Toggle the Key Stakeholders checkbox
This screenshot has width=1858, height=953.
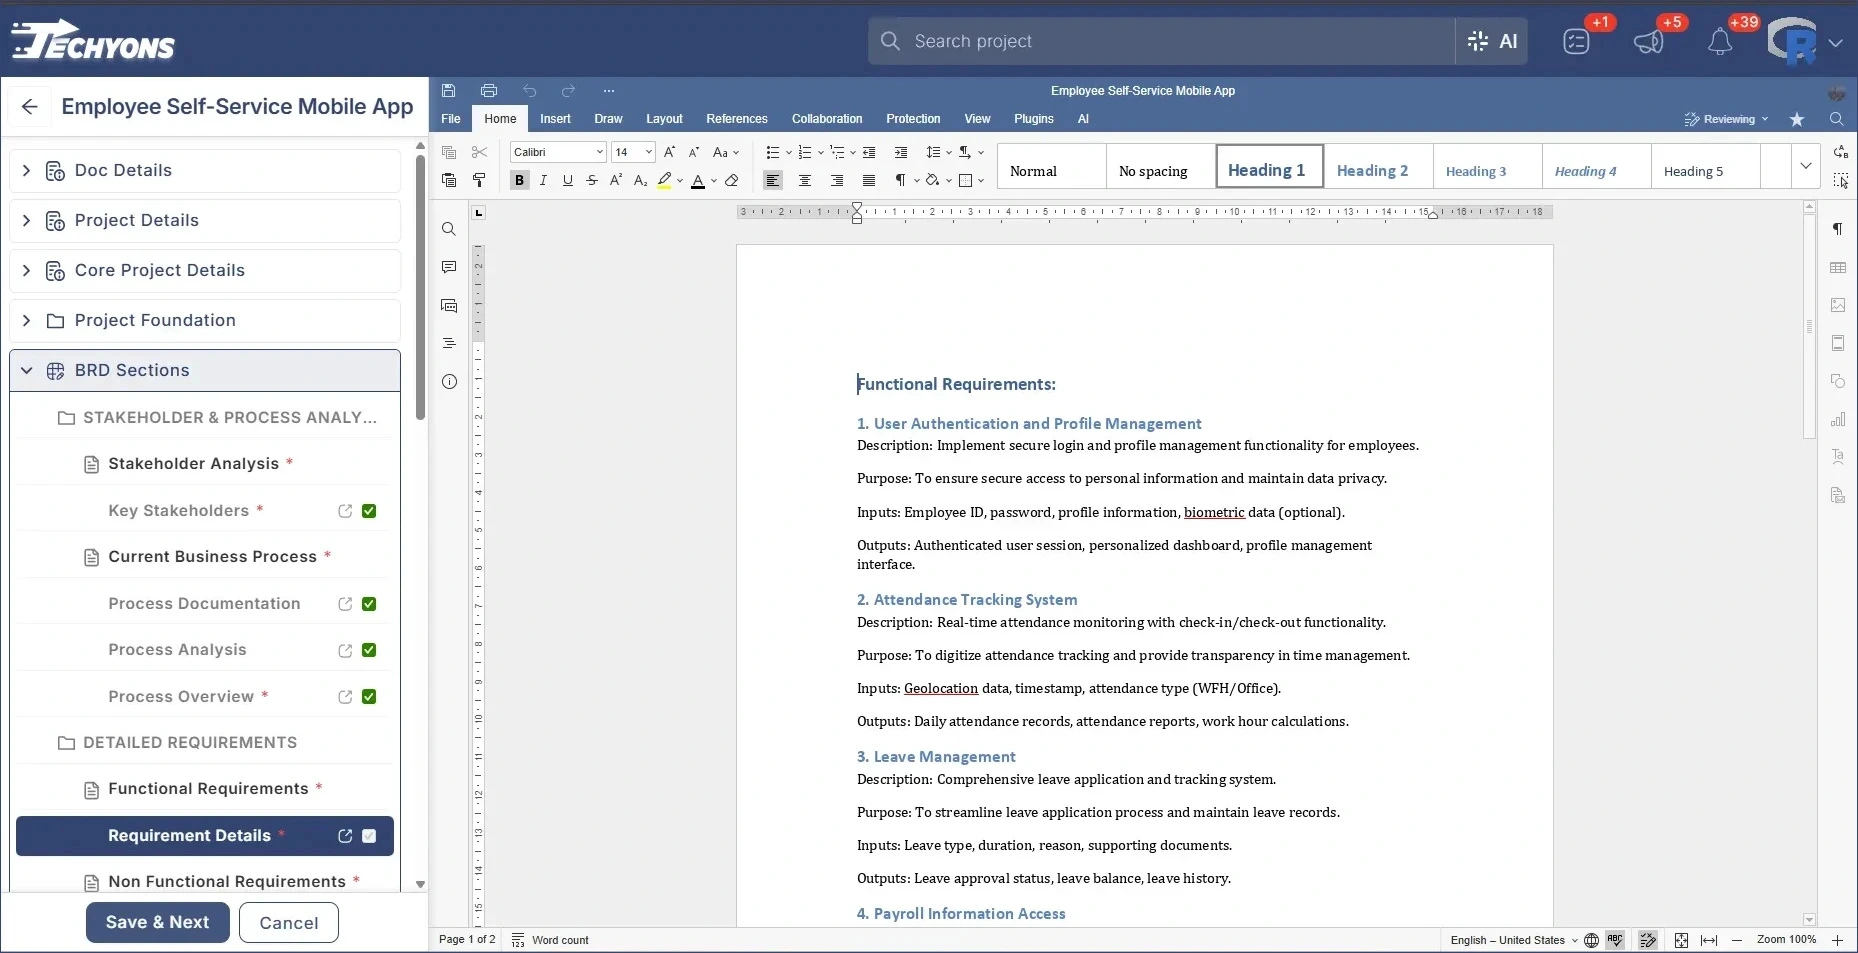[369, 511]
